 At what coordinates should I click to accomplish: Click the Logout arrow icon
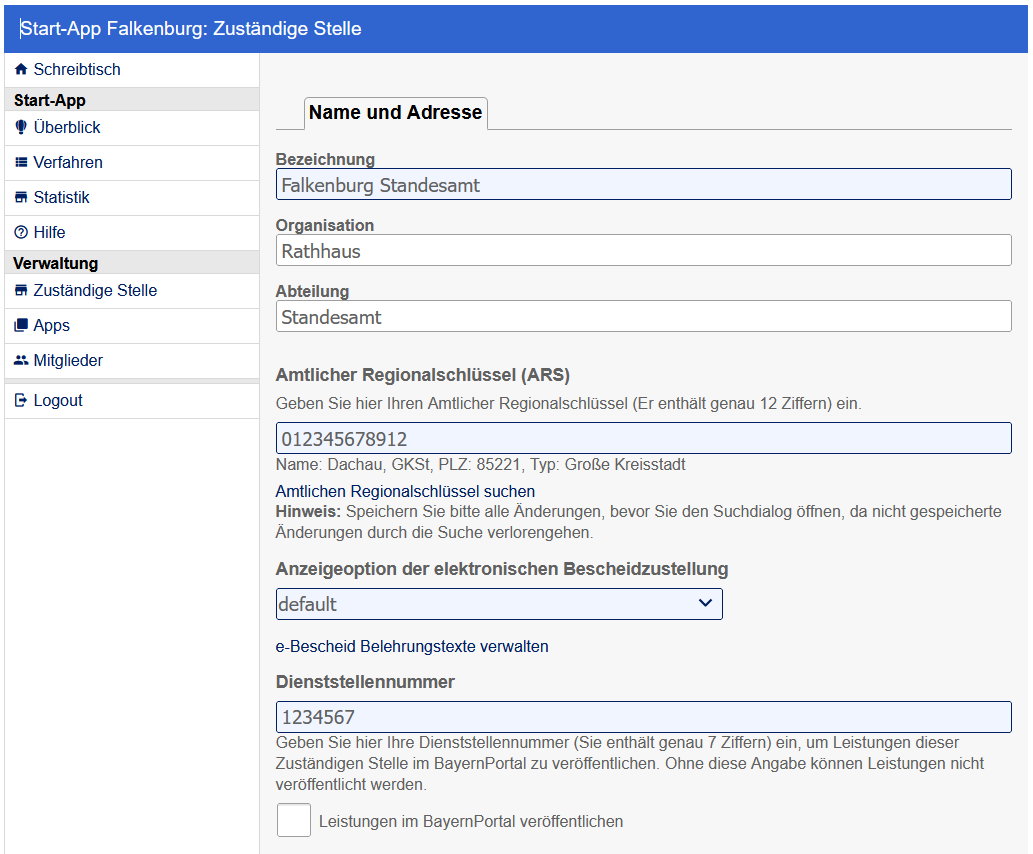coord(21,401)
